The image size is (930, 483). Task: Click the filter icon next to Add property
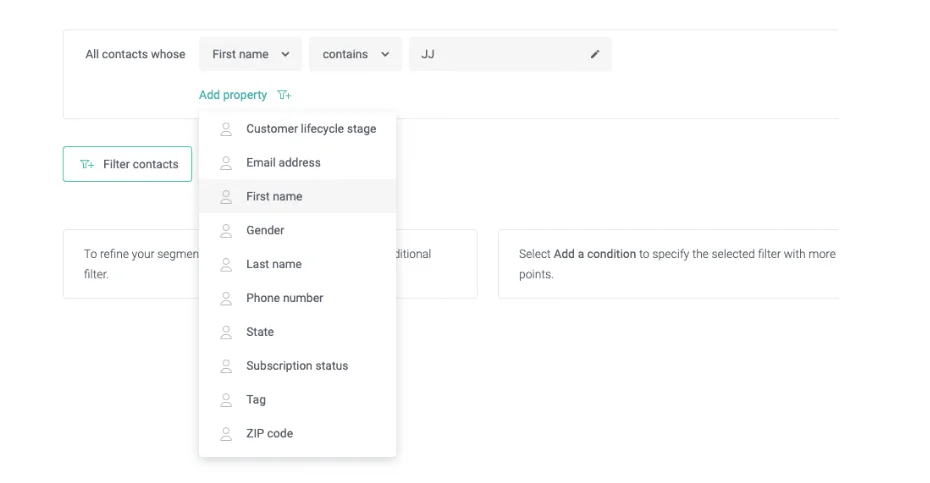point(285,95)
